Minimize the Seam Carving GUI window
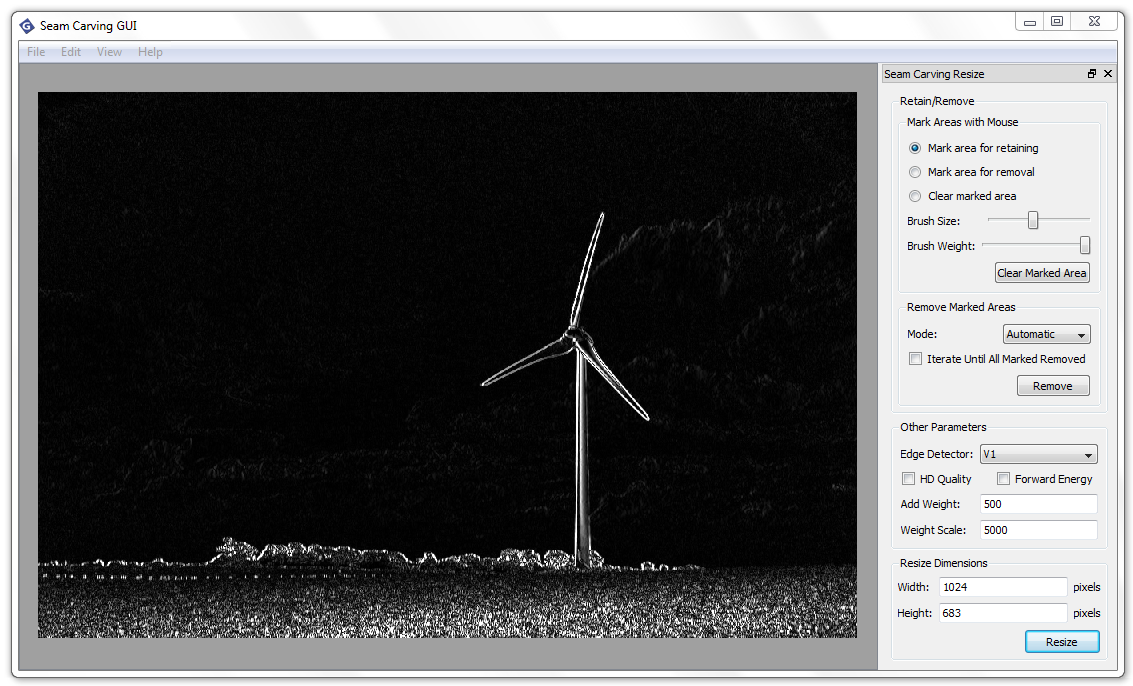1133x686 pixels. click(x=1030, y=22)
